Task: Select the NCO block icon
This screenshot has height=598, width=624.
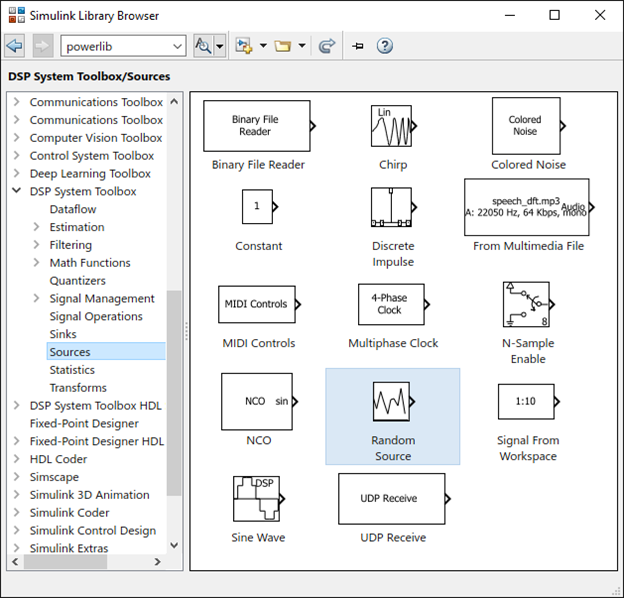Action: pyautogui.click(x=259, y=401)
